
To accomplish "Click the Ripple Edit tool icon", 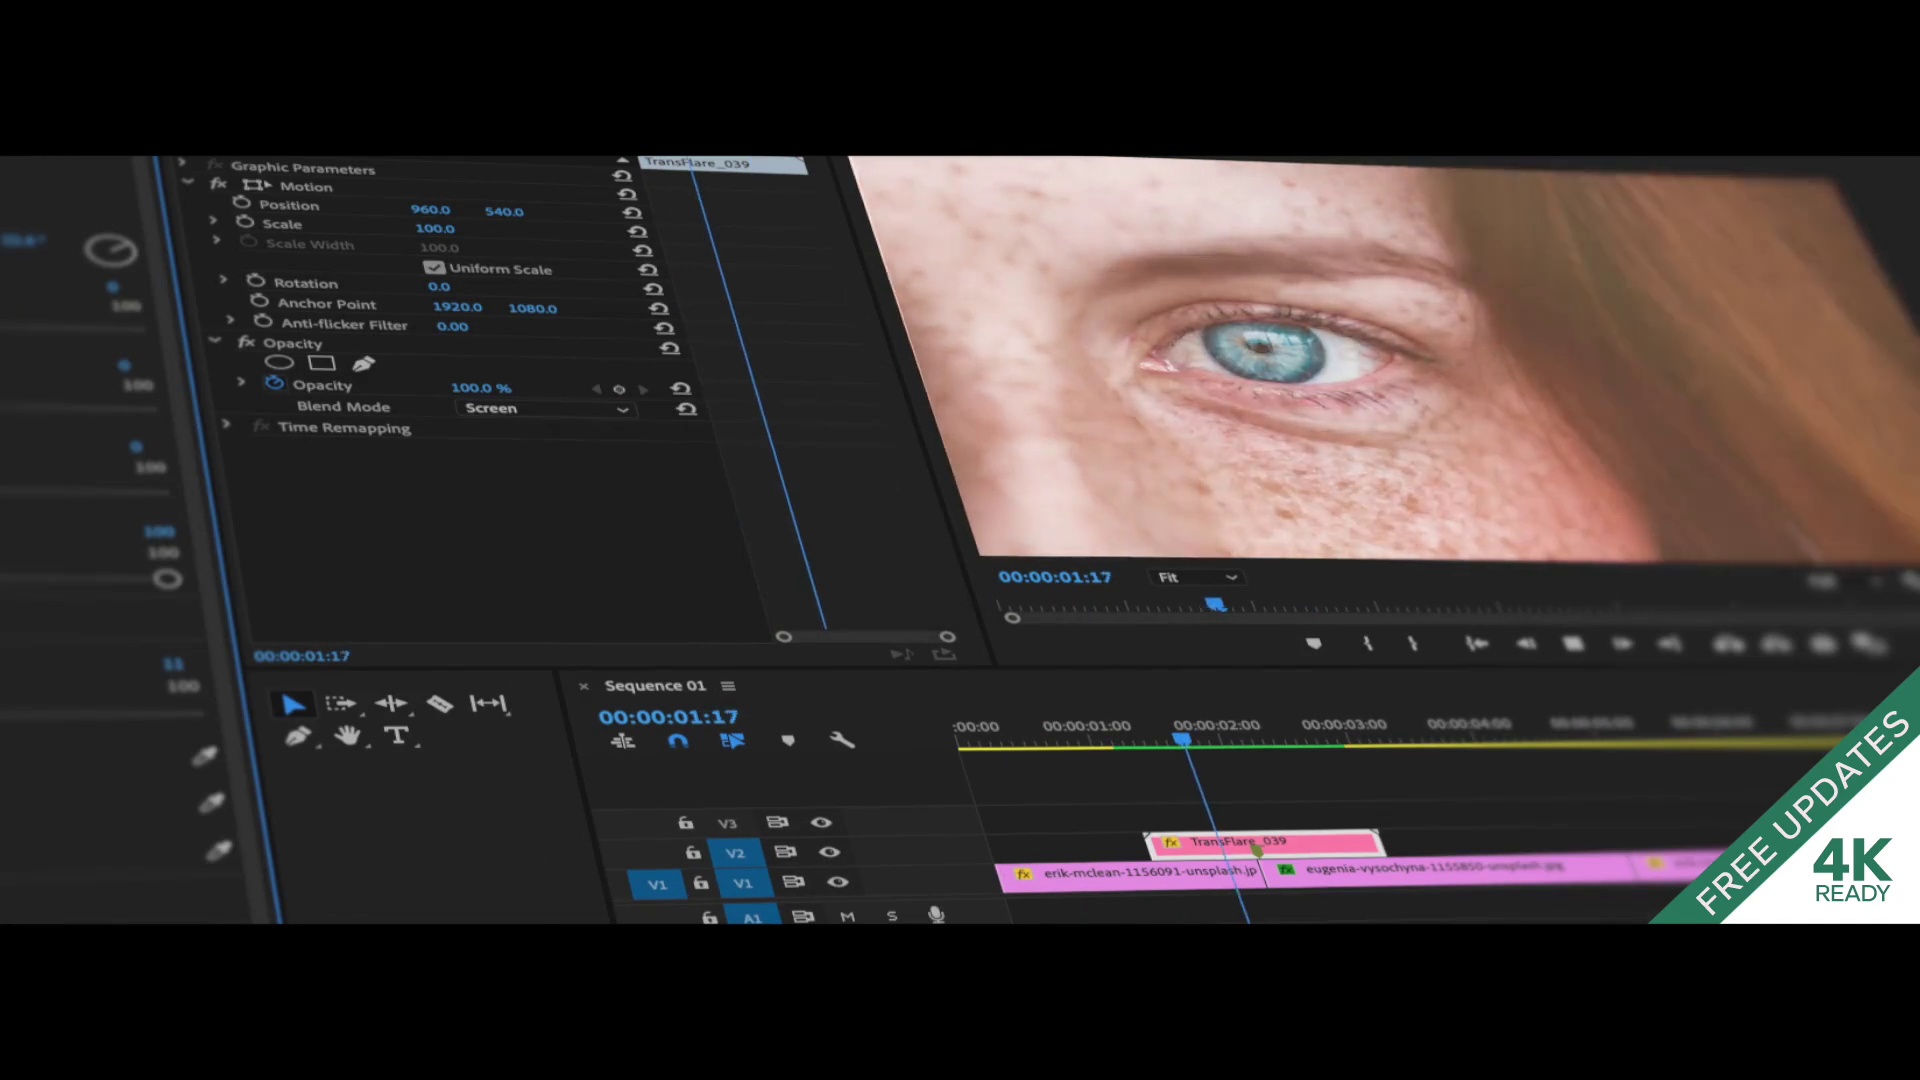I will 390,704.
